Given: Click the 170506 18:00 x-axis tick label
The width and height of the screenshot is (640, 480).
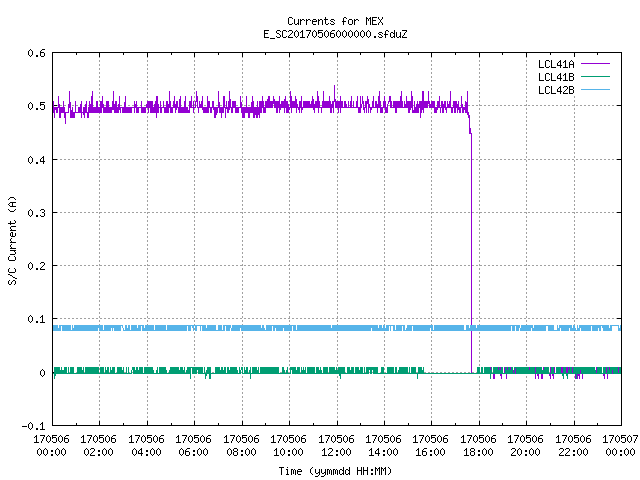Looking at the screenshot, I should pos(478,446).
